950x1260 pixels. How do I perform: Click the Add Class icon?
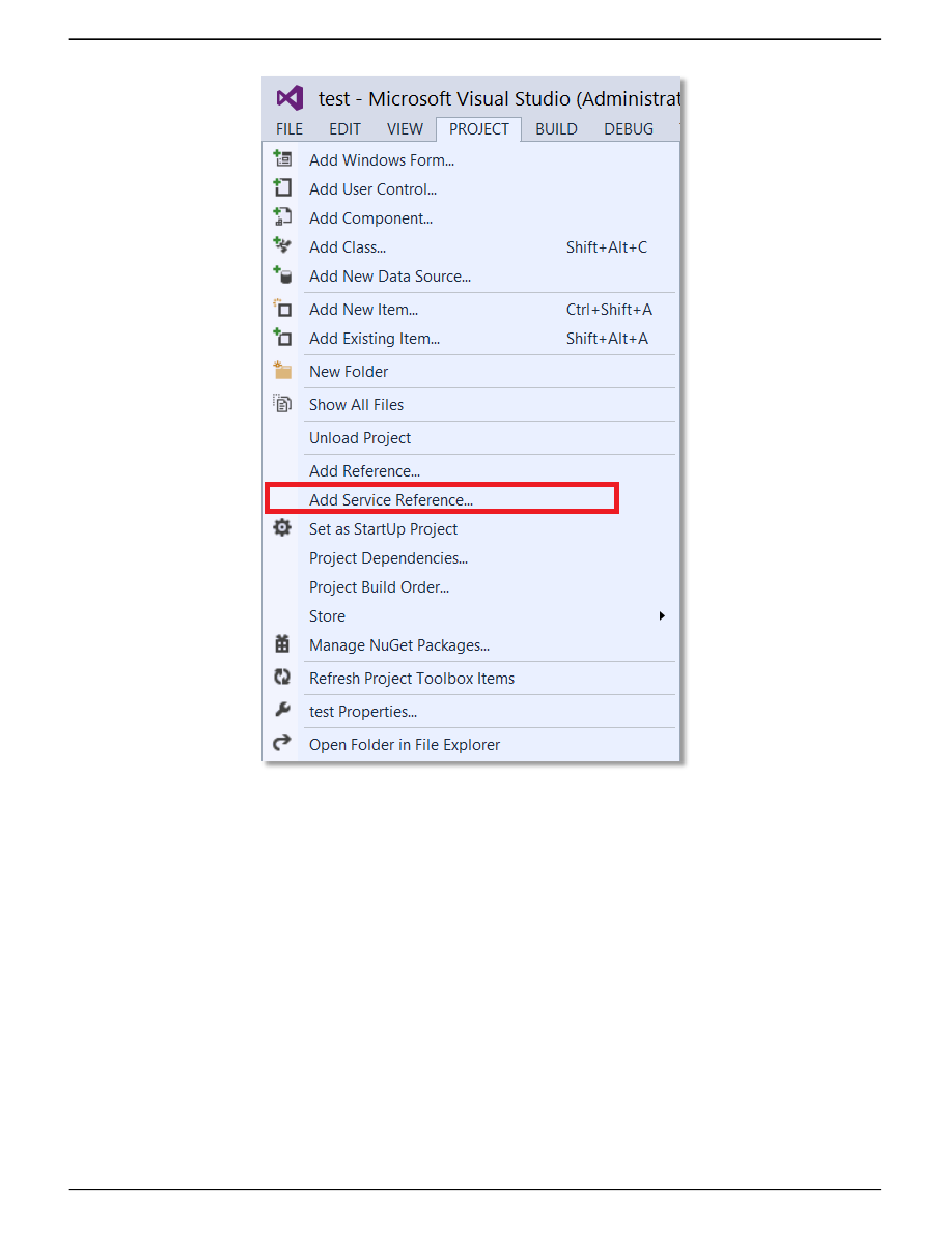pyautogui.click(x=283, y=246)
